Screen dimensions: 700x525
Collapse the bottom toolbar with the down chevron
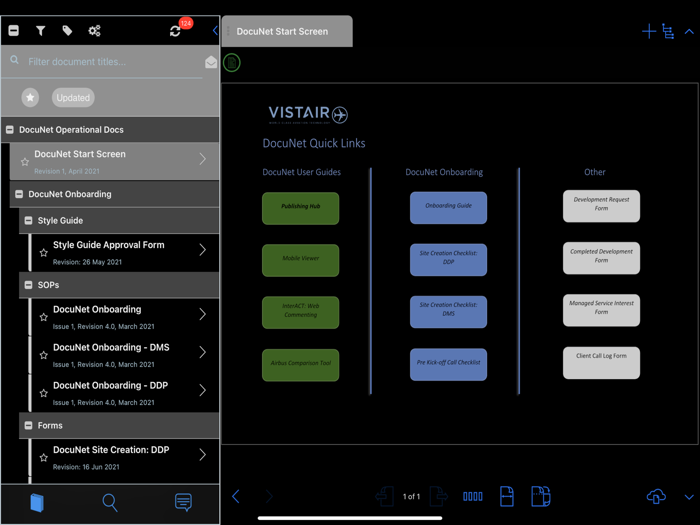click(x=689, y=497)
